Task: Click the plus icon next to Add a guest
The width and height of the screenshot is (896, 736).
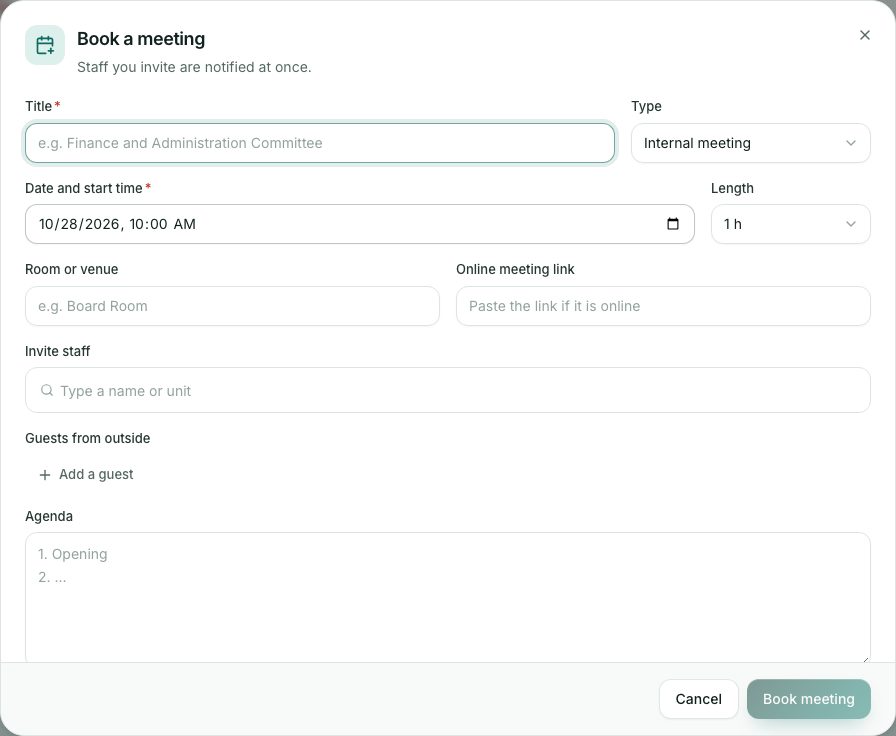Action: pos(45,475)
